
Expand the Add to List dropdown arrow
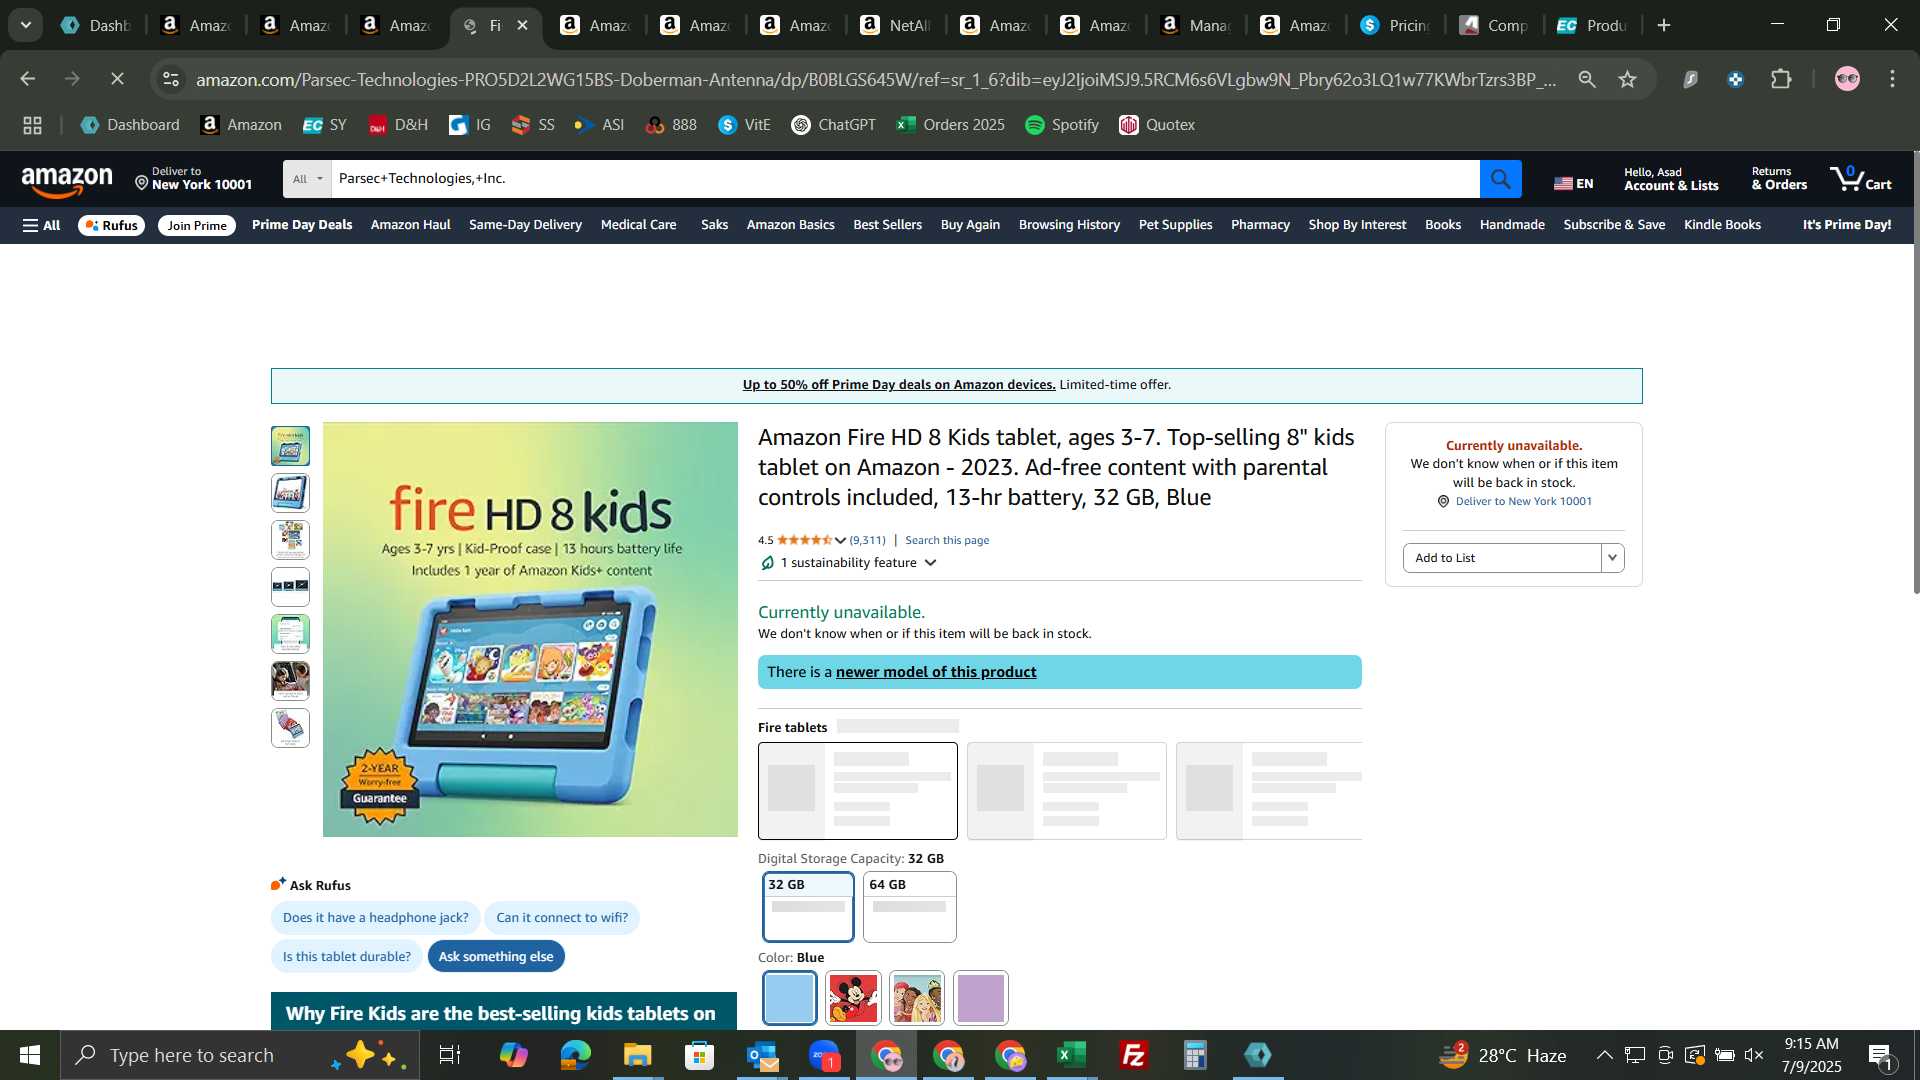click(x=1612, y=558)
